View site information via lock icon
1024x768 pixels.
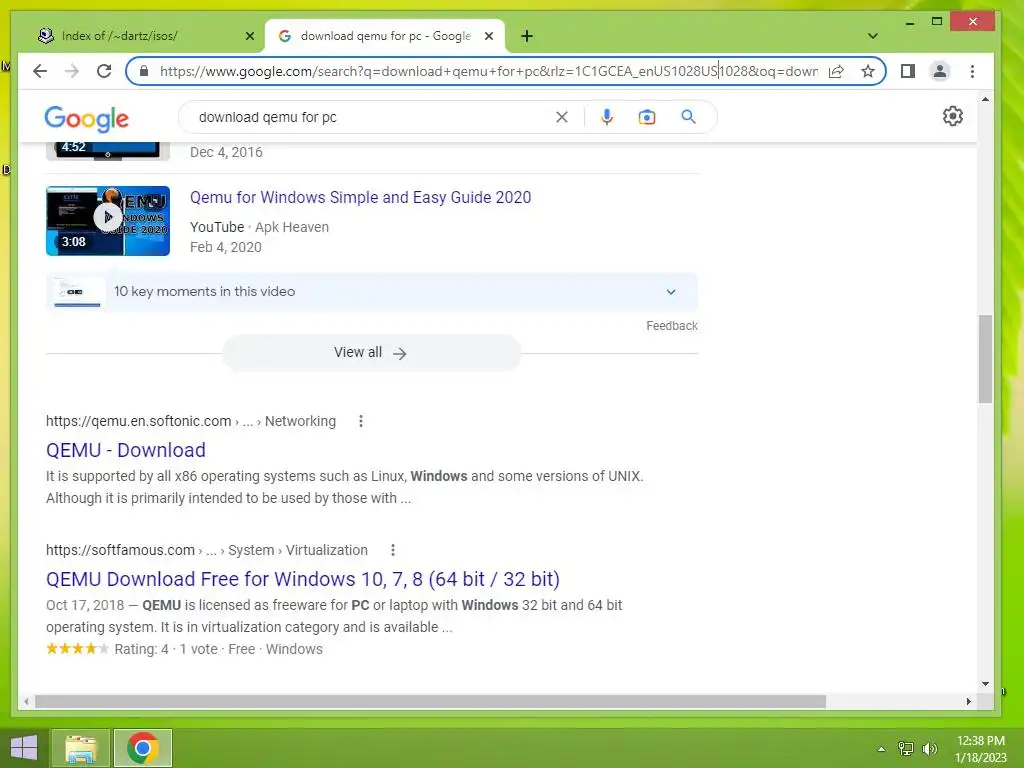click(x=144, y=71)
